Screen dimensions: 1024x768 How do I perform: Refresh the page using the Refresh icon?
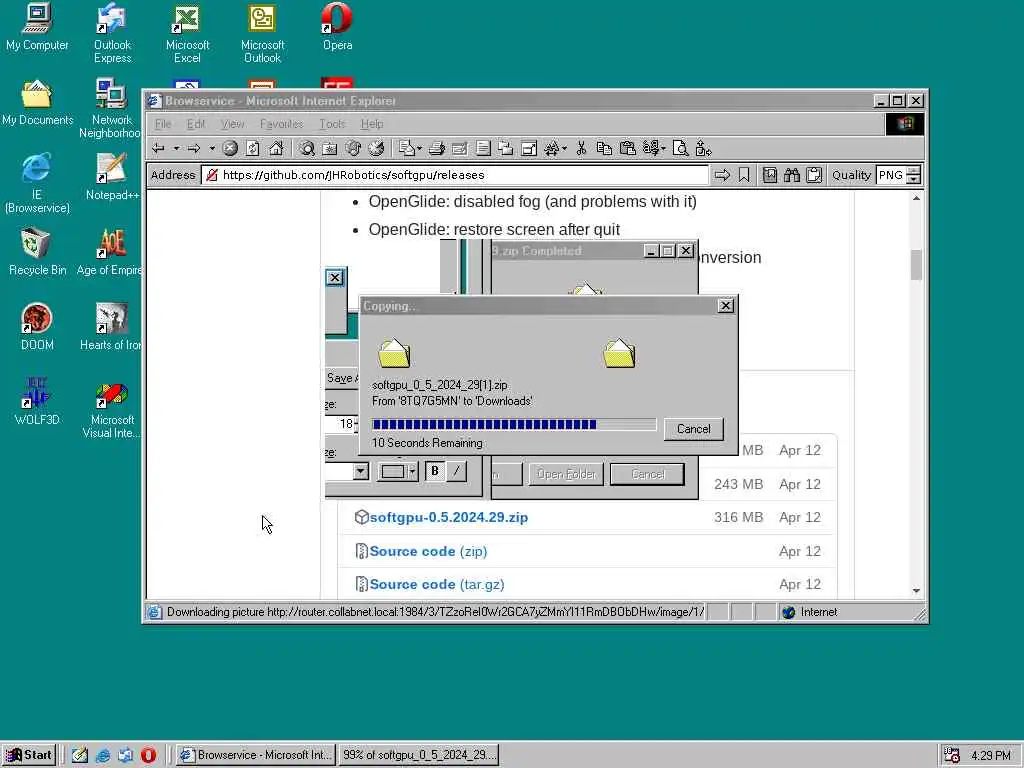click(253, 149)
